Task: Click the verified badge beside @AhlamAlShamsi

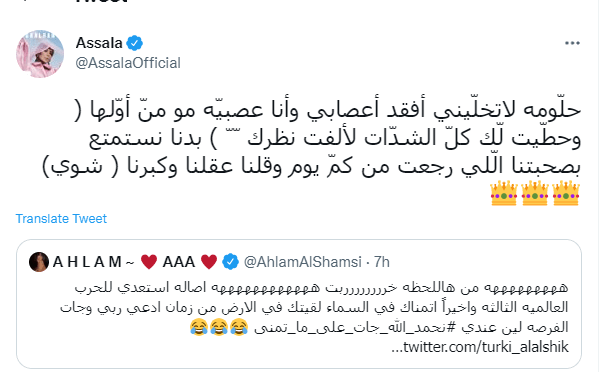Action: (x=230, y=262)
